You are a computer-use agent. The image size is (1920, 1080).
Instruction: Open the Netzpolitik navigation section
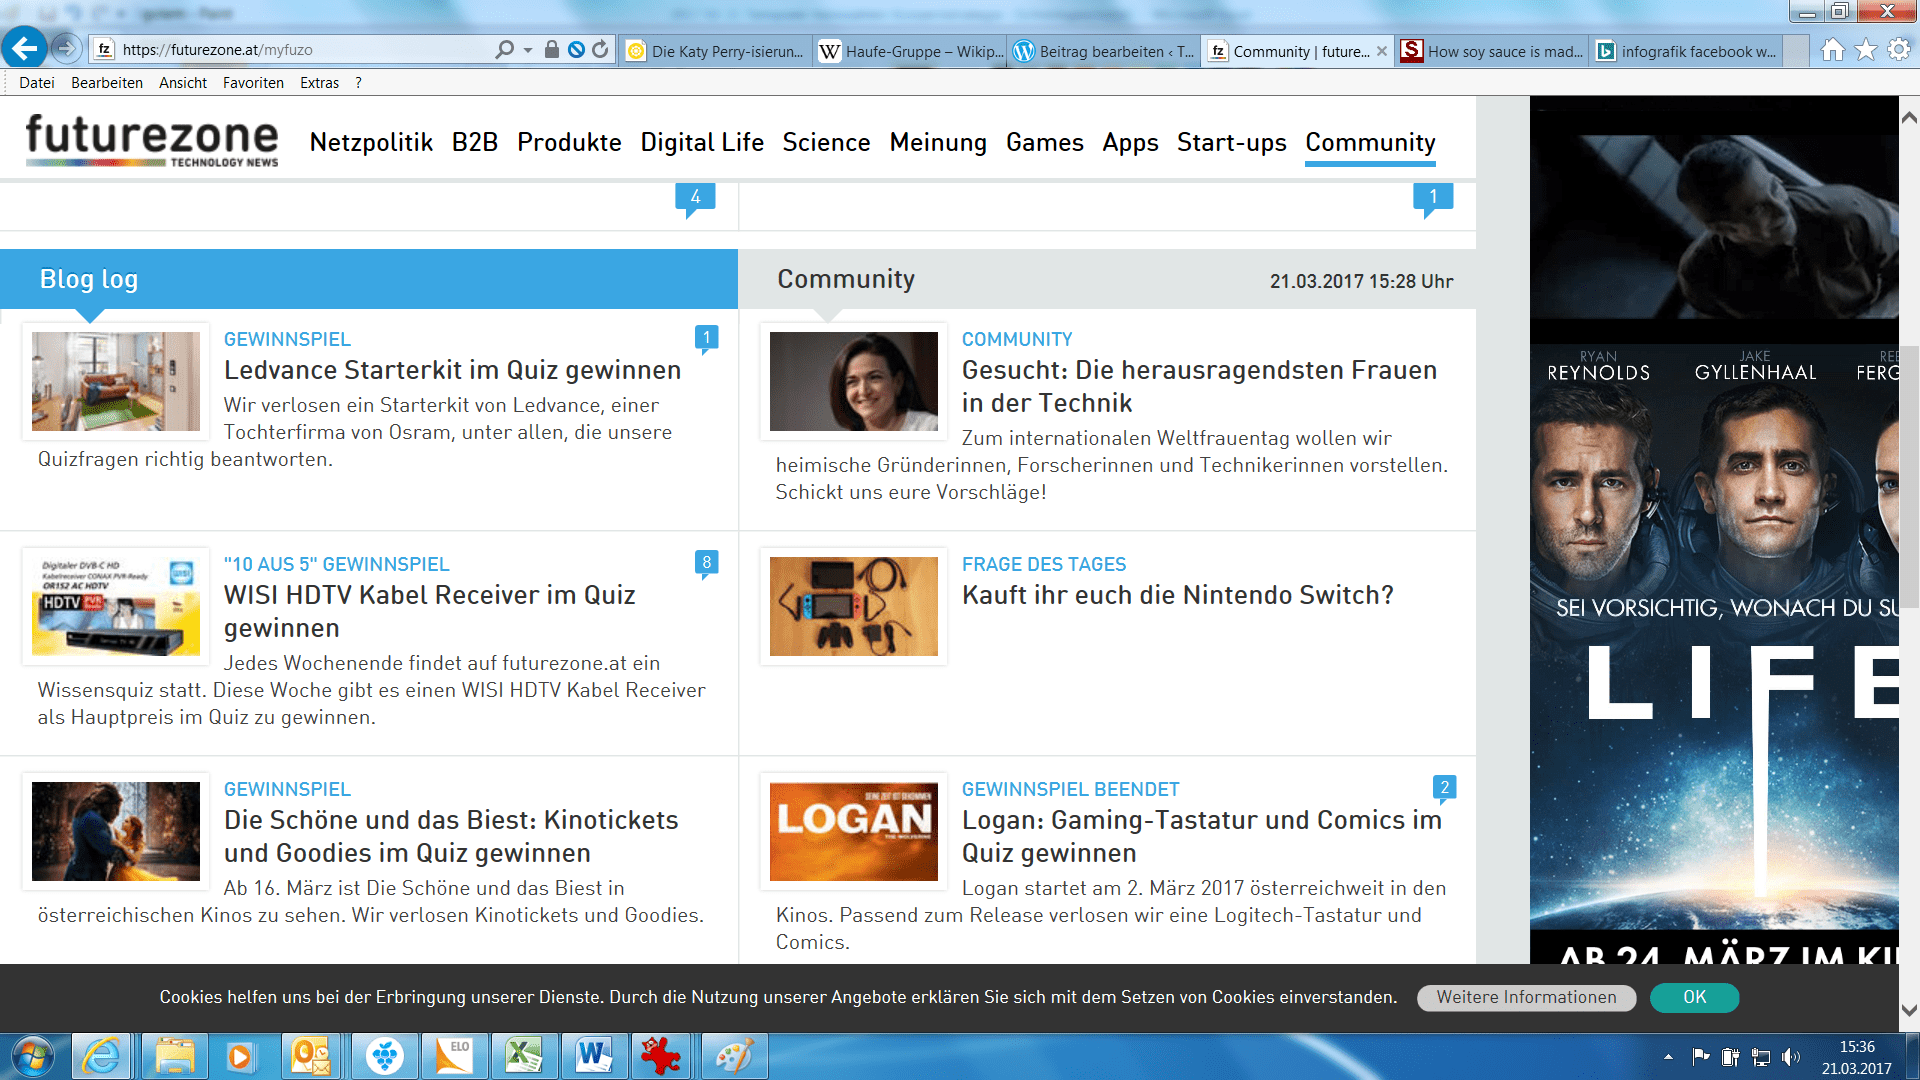point(371,143)
